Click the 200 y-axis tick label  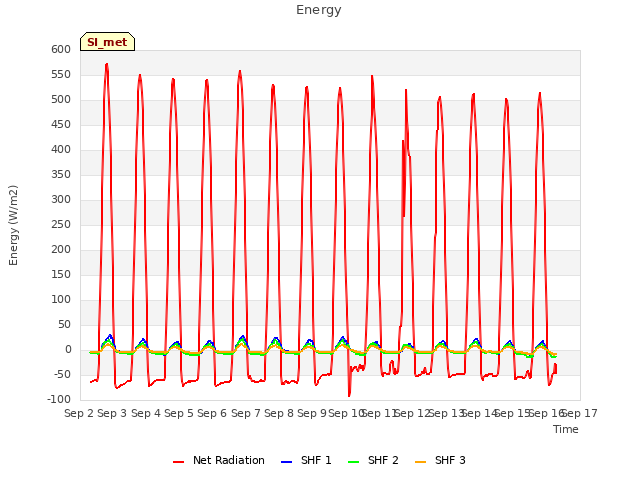coord(61,250)
